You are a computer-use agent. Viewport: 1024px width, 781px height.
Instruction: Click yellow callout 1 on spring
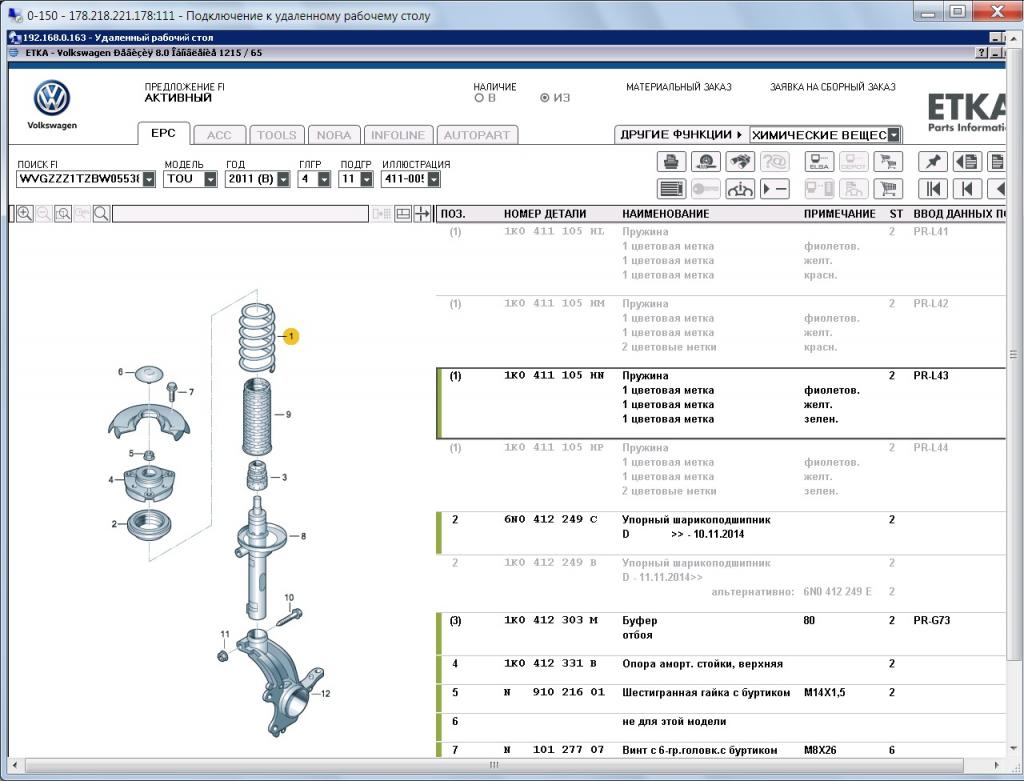click(291, 336)
